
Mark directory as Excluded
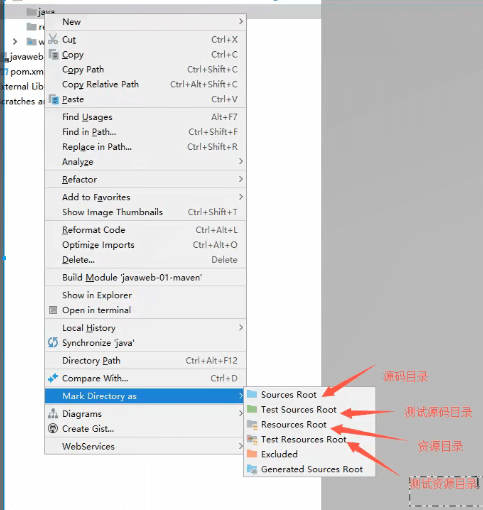point(309,454)
